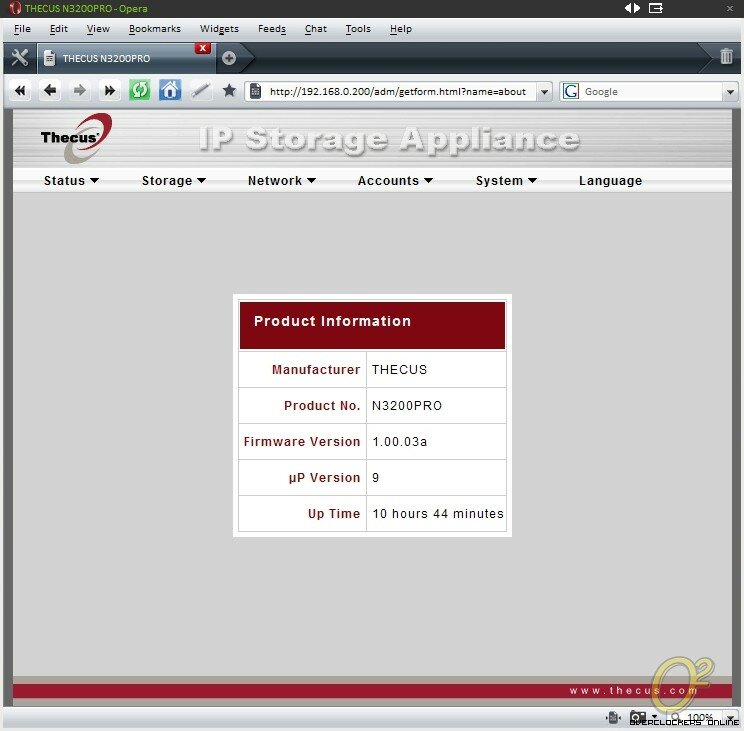Open a new tab with plus icon

[229, 58]
